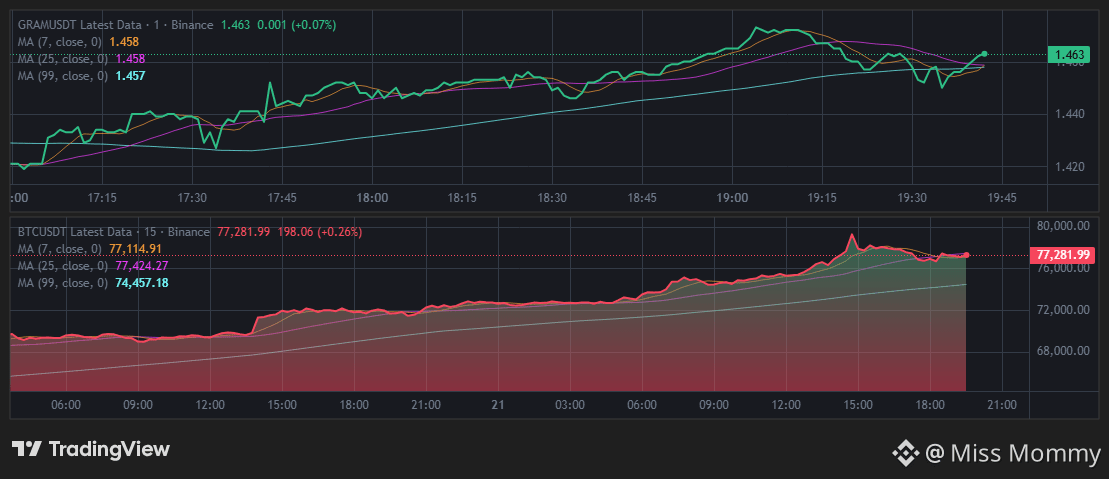Screen dimensions: 1109x479
Task: Click 19:45 on the GRAM time axis
Action: [1001, 198]
